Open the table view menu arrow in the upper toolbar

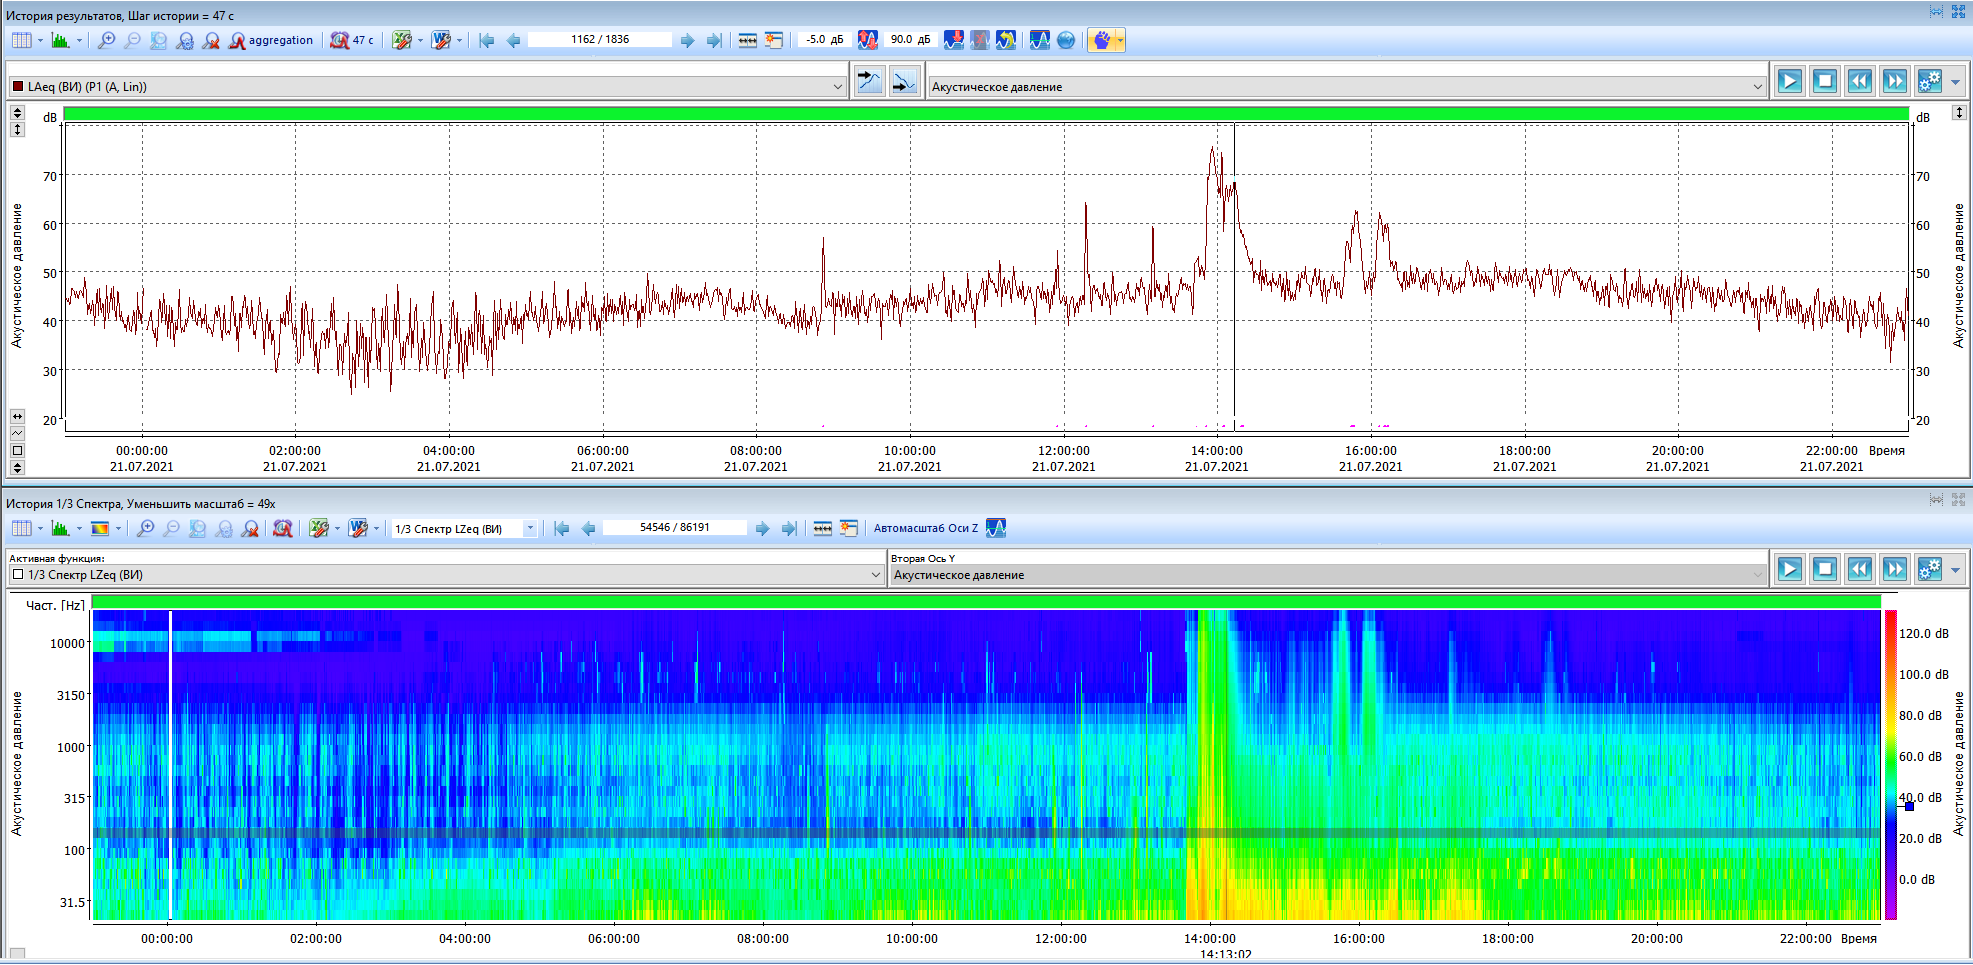40,40
